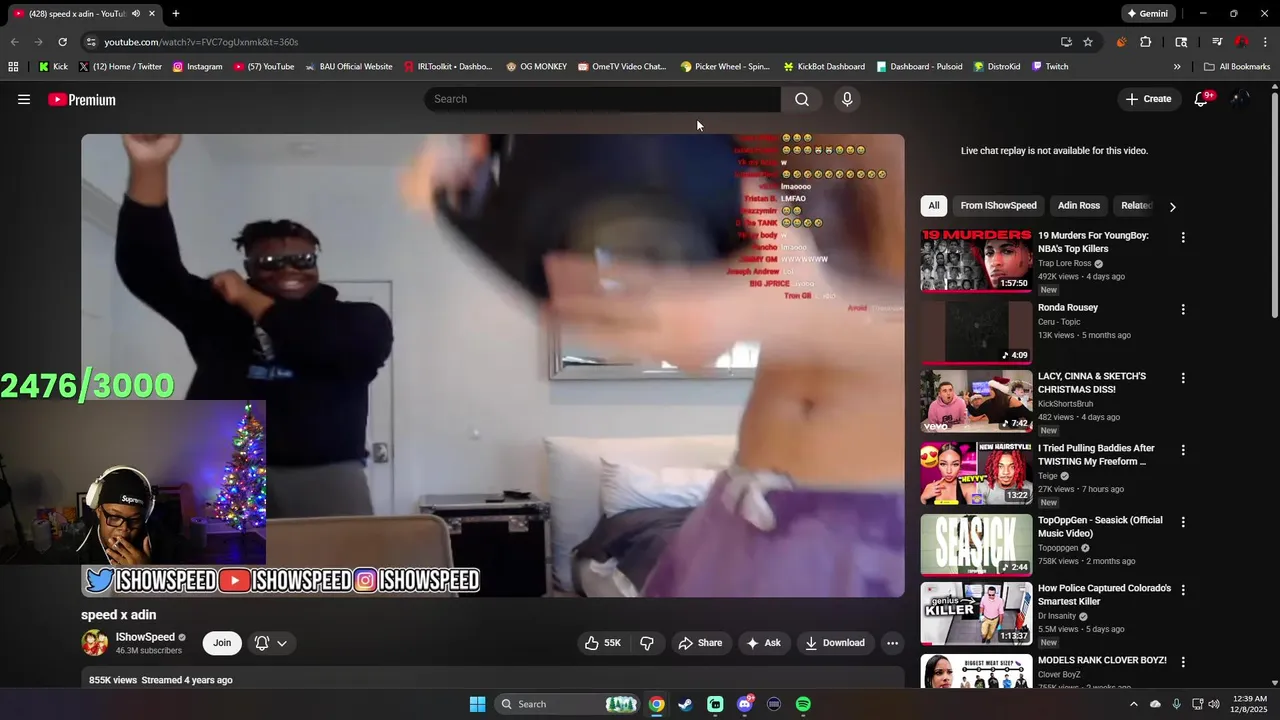
Task: Open options for I Tried Pulling Baddies video
Action: (x=1183, y=450)
